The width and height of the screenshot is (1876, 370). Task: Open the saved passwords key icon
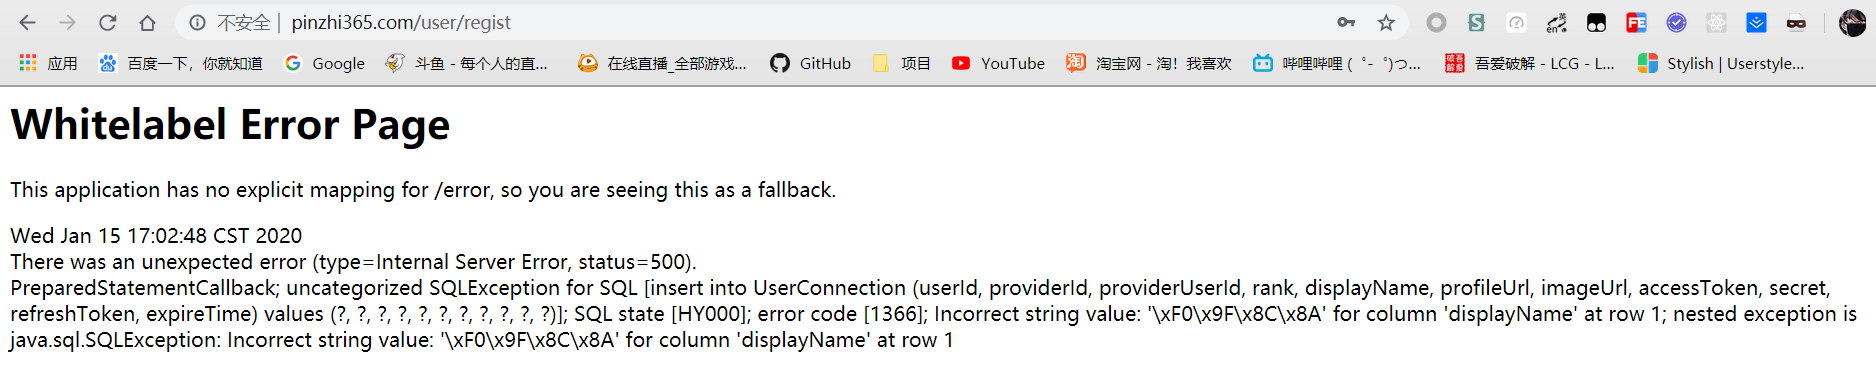coord(1346,22)
